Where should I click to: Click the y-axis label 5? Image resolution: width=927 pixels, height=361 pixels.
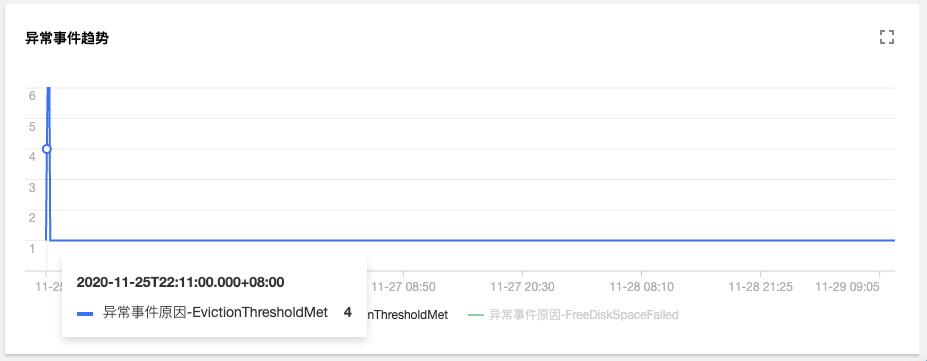tap(33, 126)
